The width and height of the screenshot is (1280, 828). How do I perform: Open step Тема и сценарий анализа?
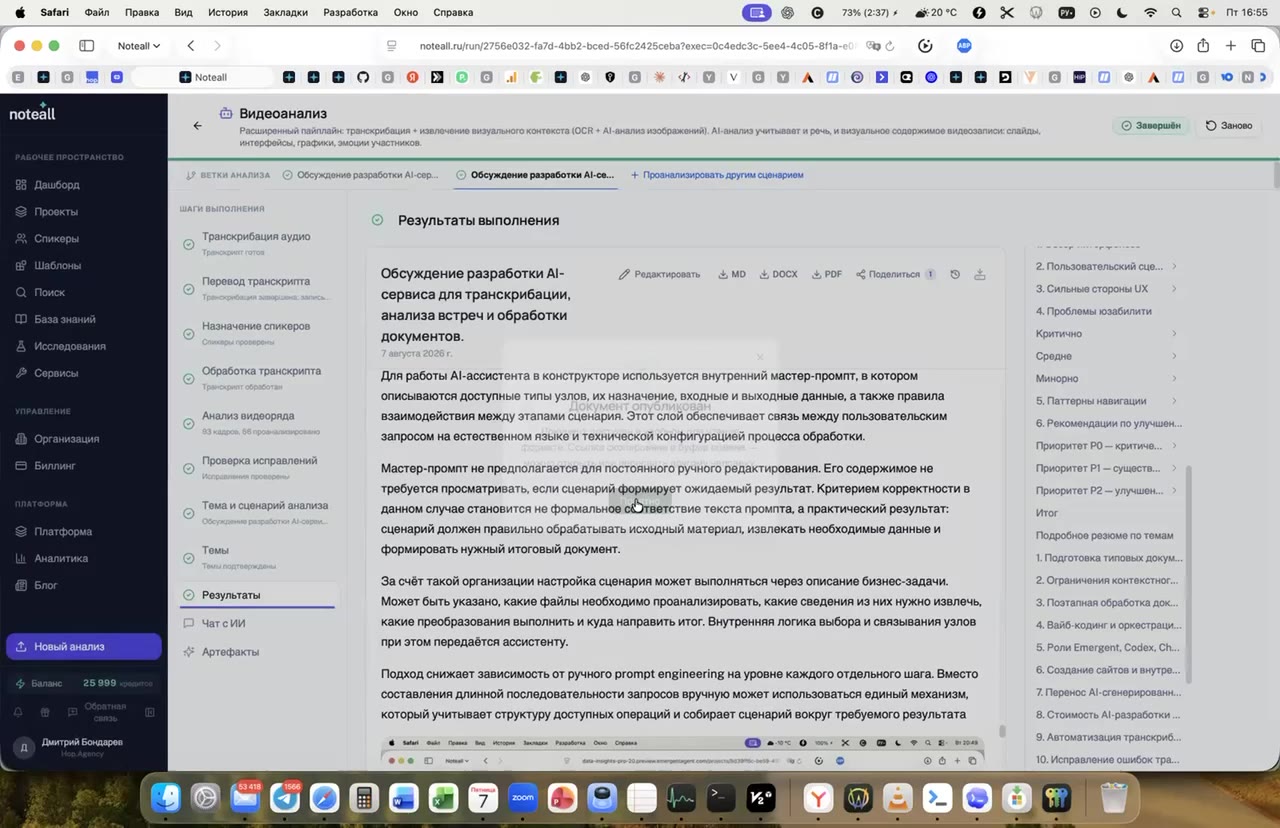coord(256,512)
